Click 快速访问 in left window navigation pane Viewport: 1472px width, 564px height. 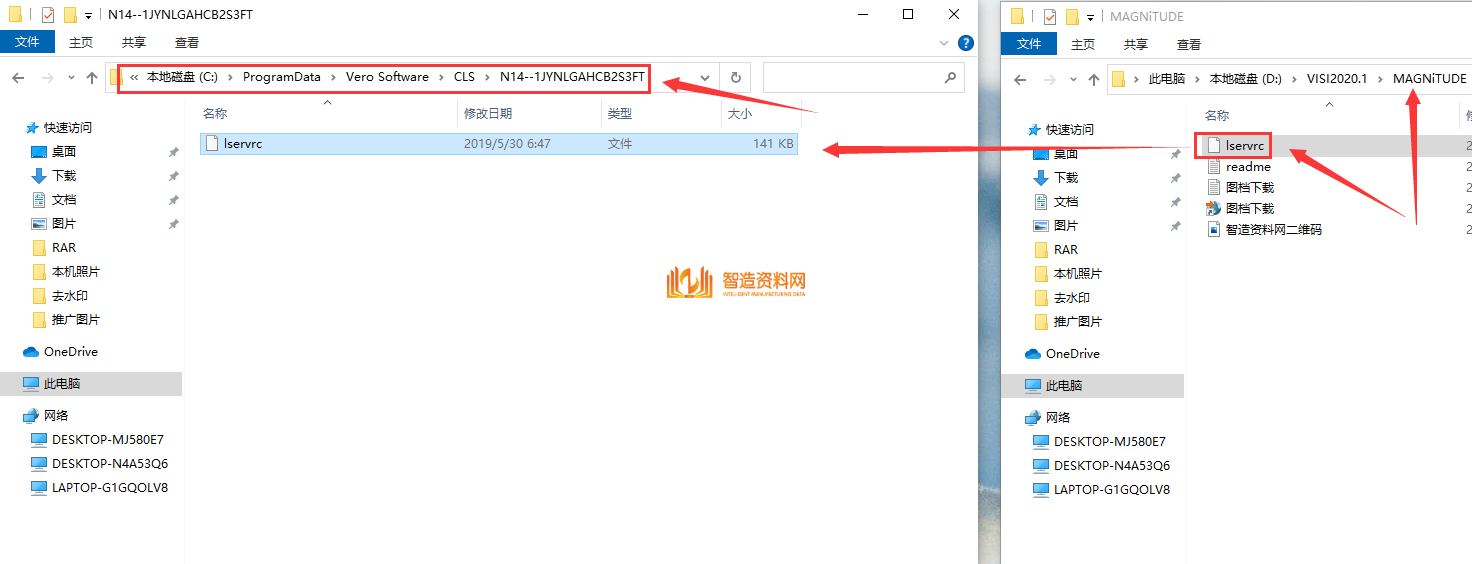pyautogui.click(x=70, y=128)
